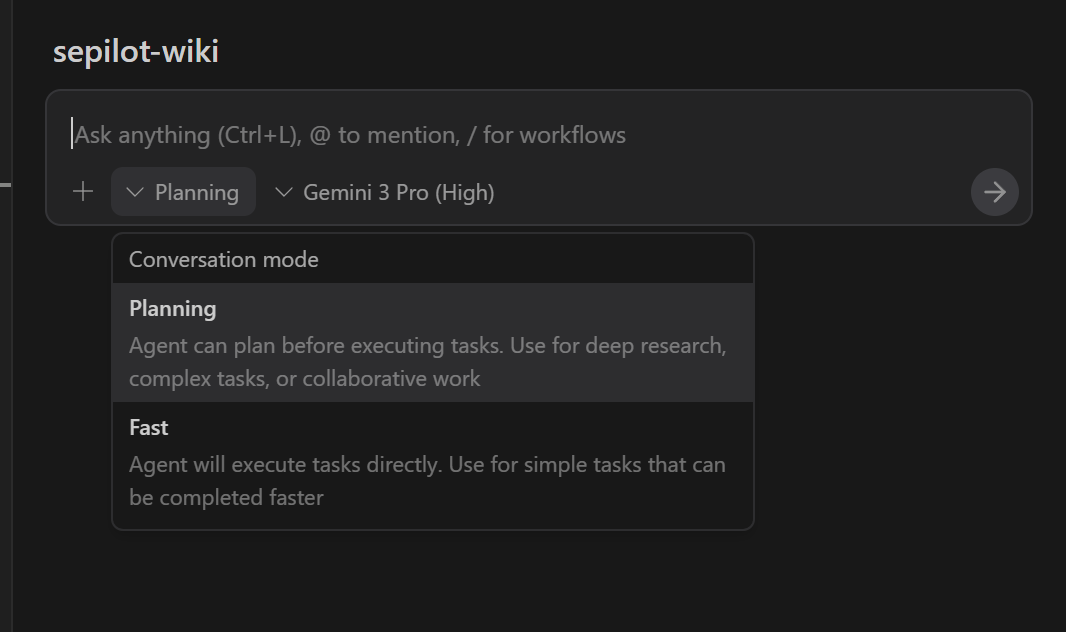1066x632 pixels.
Task: Click the Conversation mode menu header
Action: click(224, 260)
